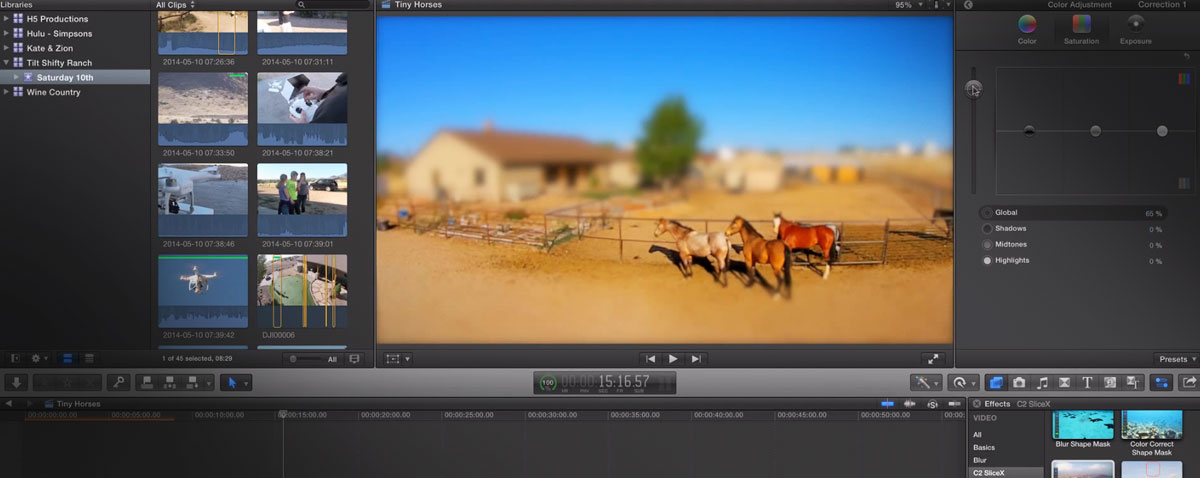This screenshot has width=1200, height=478.
Task: Select the Midtones radio option
Action: tap(987, 244)
